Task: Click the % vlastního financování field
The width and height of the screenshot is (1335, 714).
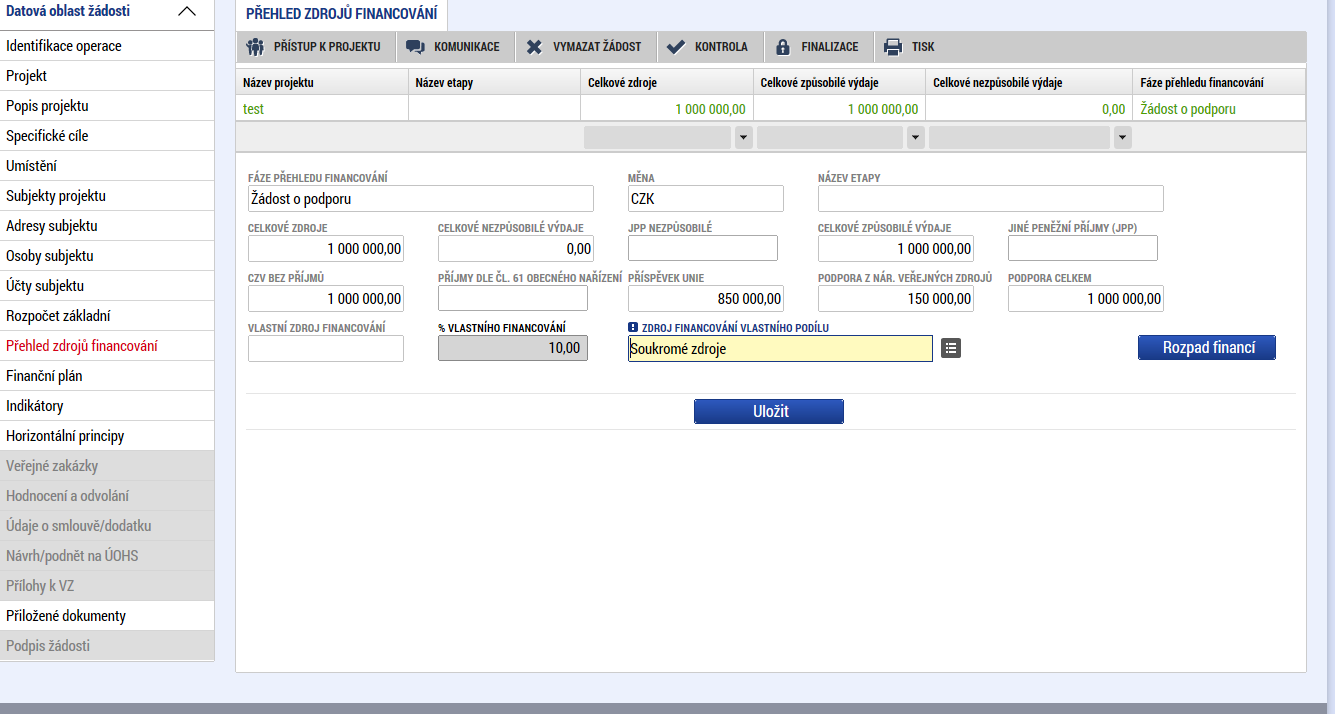Action: pos(513,348)
